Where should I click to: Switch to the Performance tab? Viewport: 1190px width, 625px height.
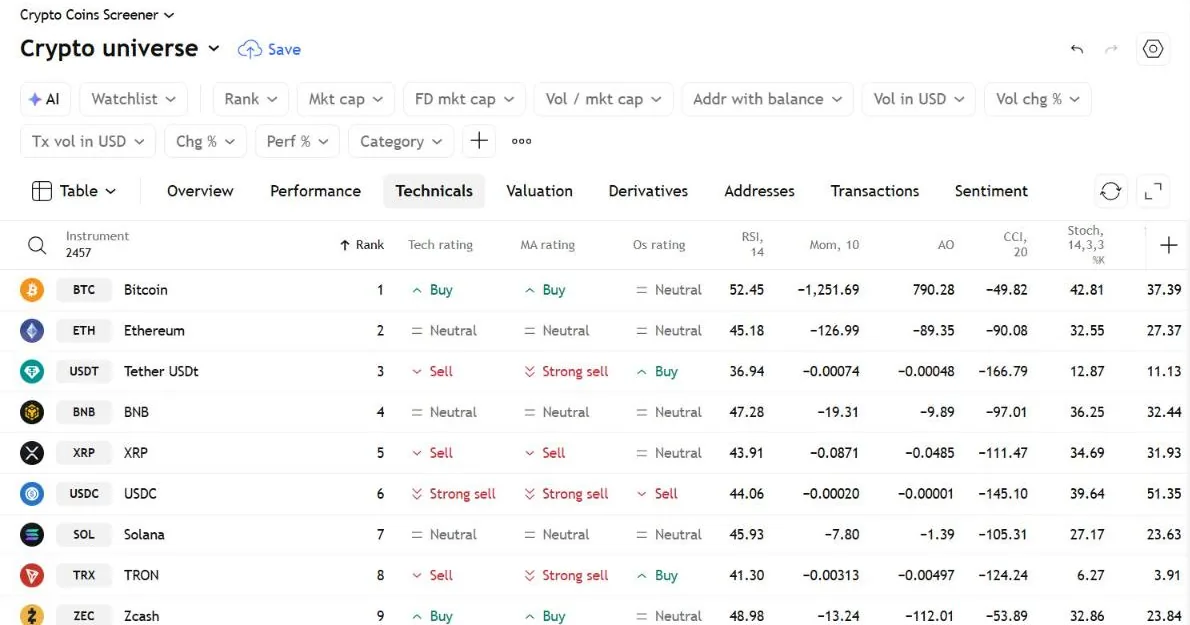click(315, 191)
